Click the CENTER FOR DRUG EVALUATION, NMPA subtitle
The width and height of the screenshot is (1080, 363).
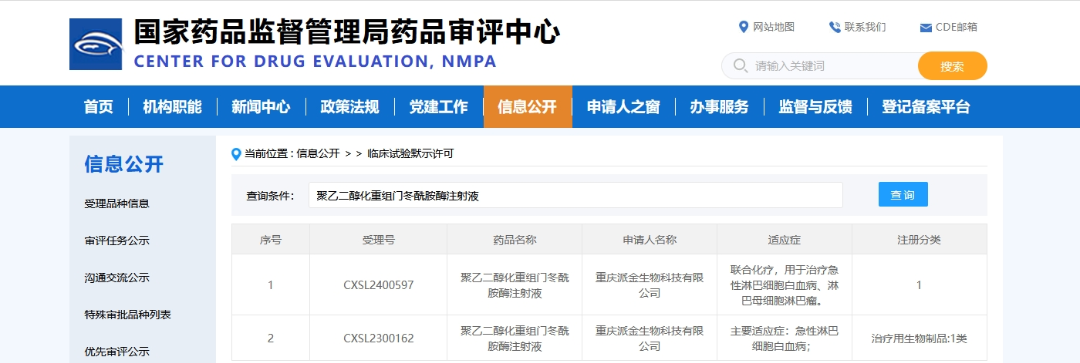pos(315,61)
